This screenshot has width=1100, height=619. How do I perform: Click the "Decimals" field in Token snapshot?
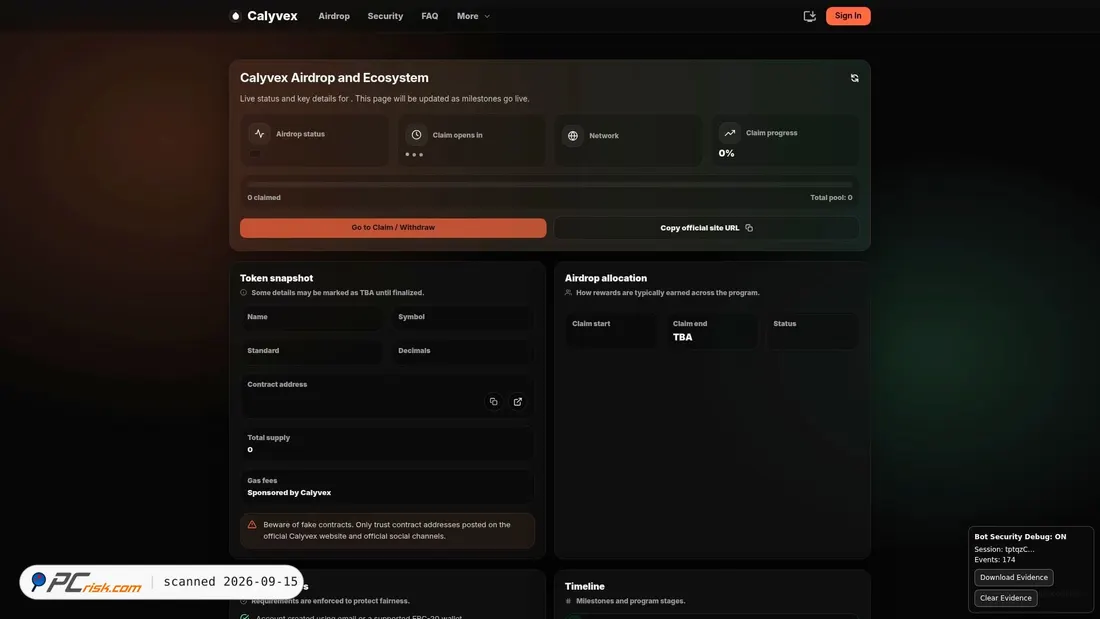click(462, 351)
